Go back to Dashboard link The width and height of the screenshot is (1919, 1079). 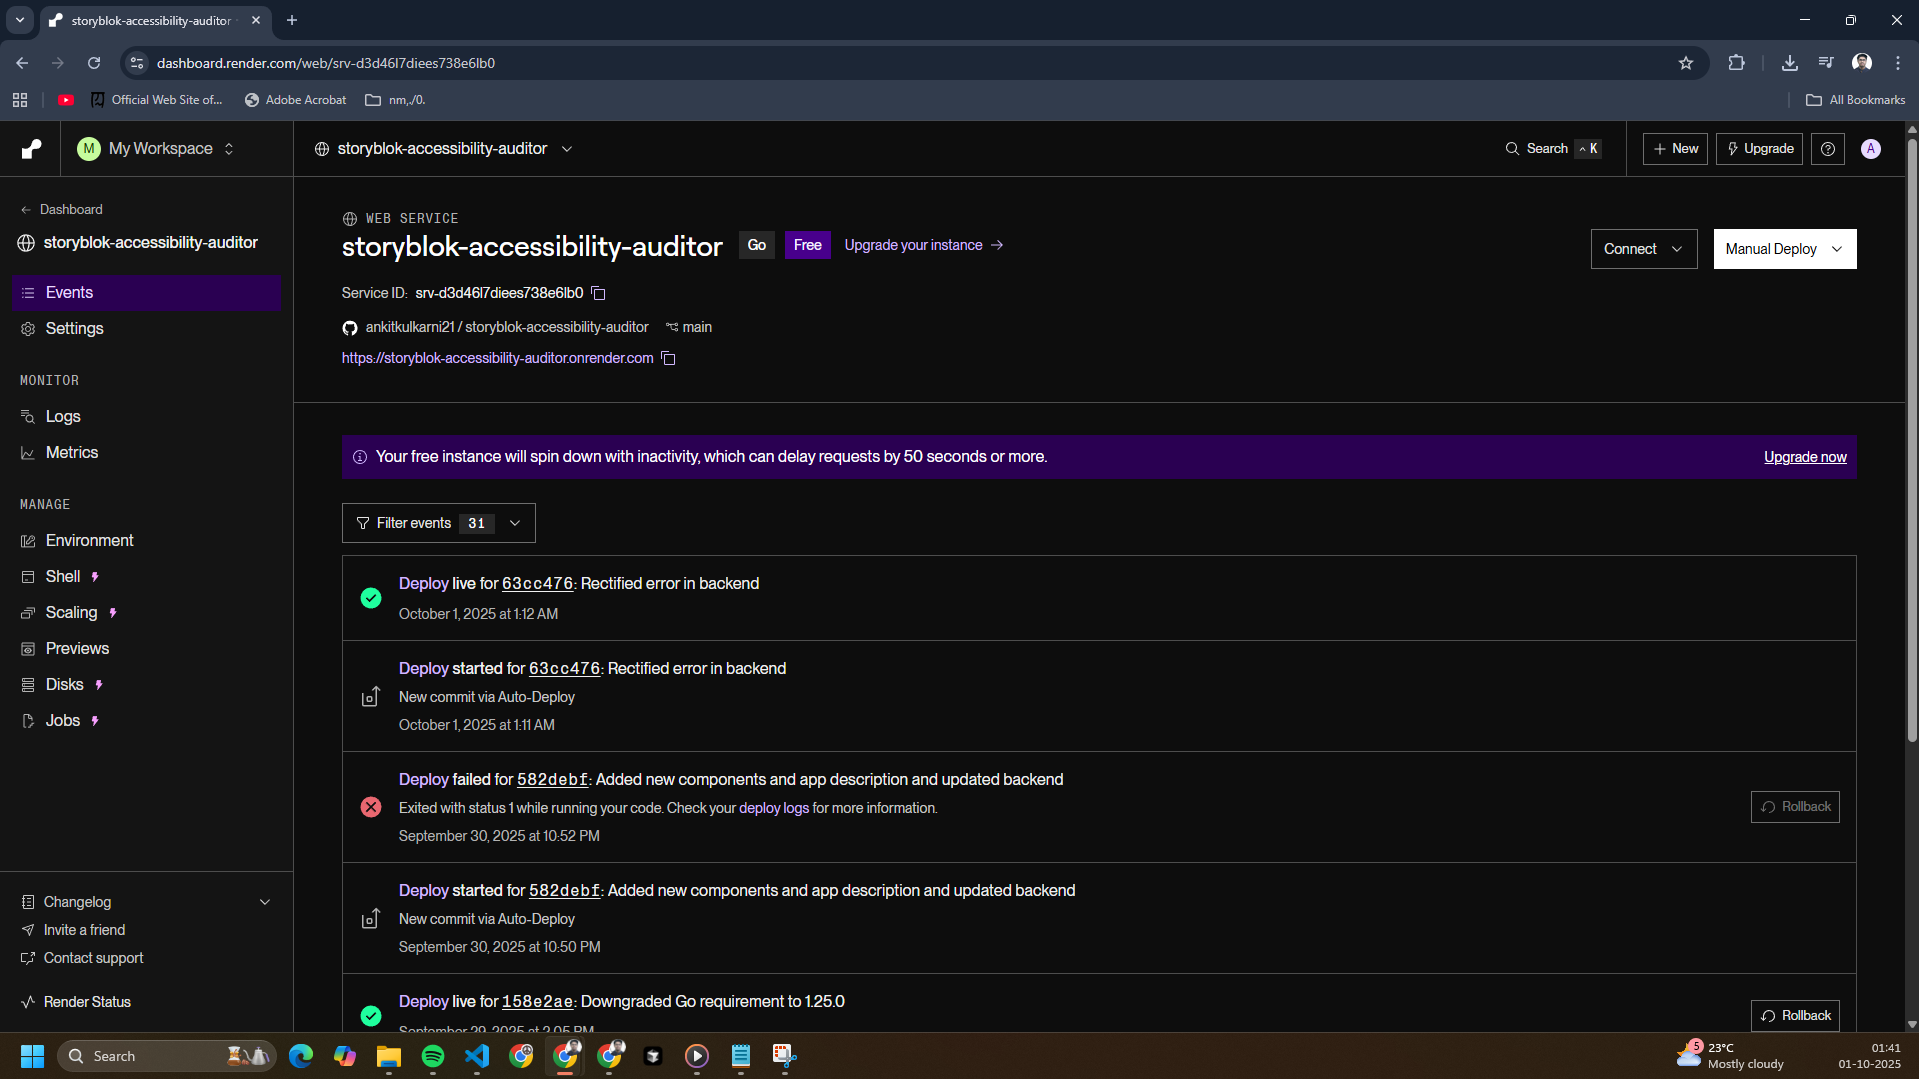coord(61,210)
